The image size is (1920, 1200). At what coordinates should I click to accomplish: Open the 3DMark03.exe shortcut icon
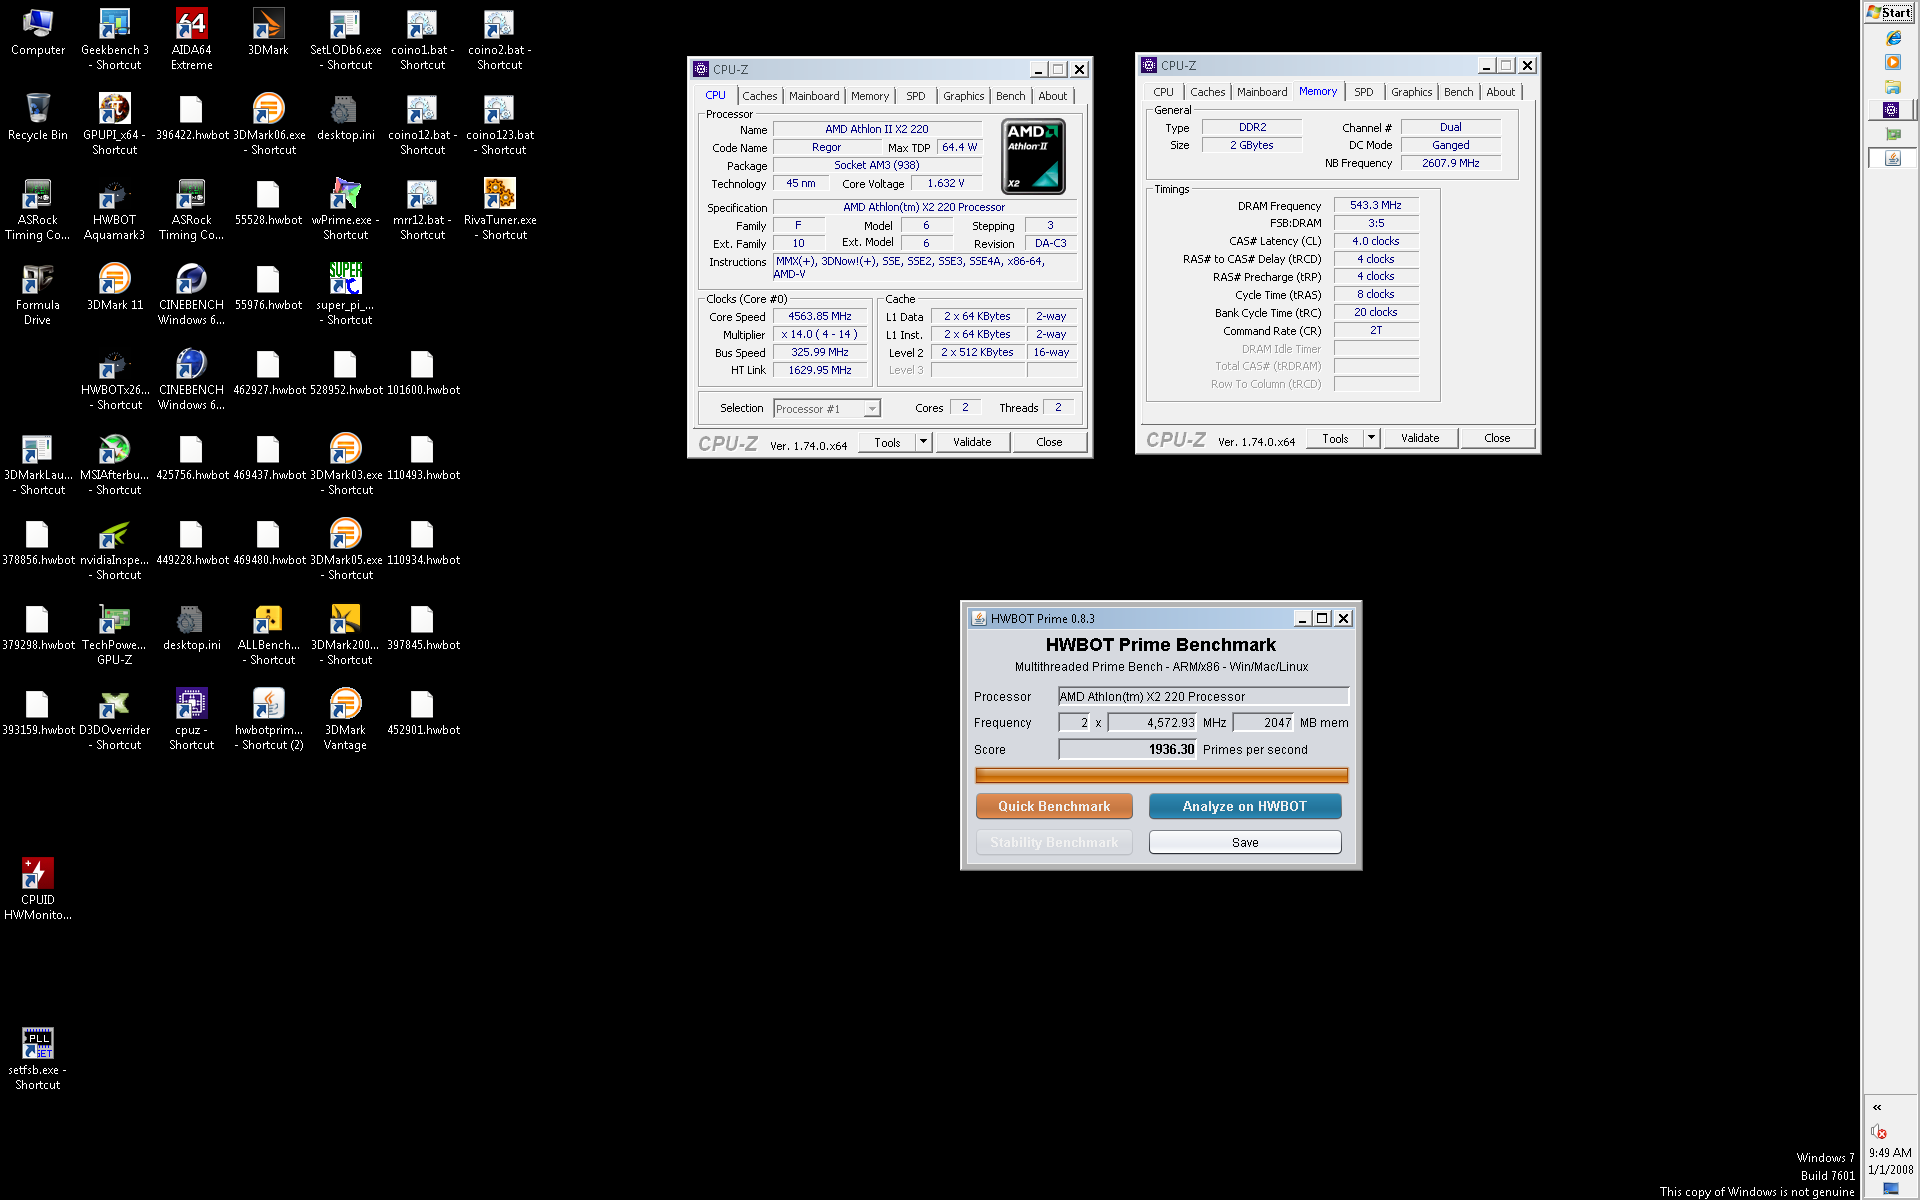pyautogui.click(x=345, y=465)
